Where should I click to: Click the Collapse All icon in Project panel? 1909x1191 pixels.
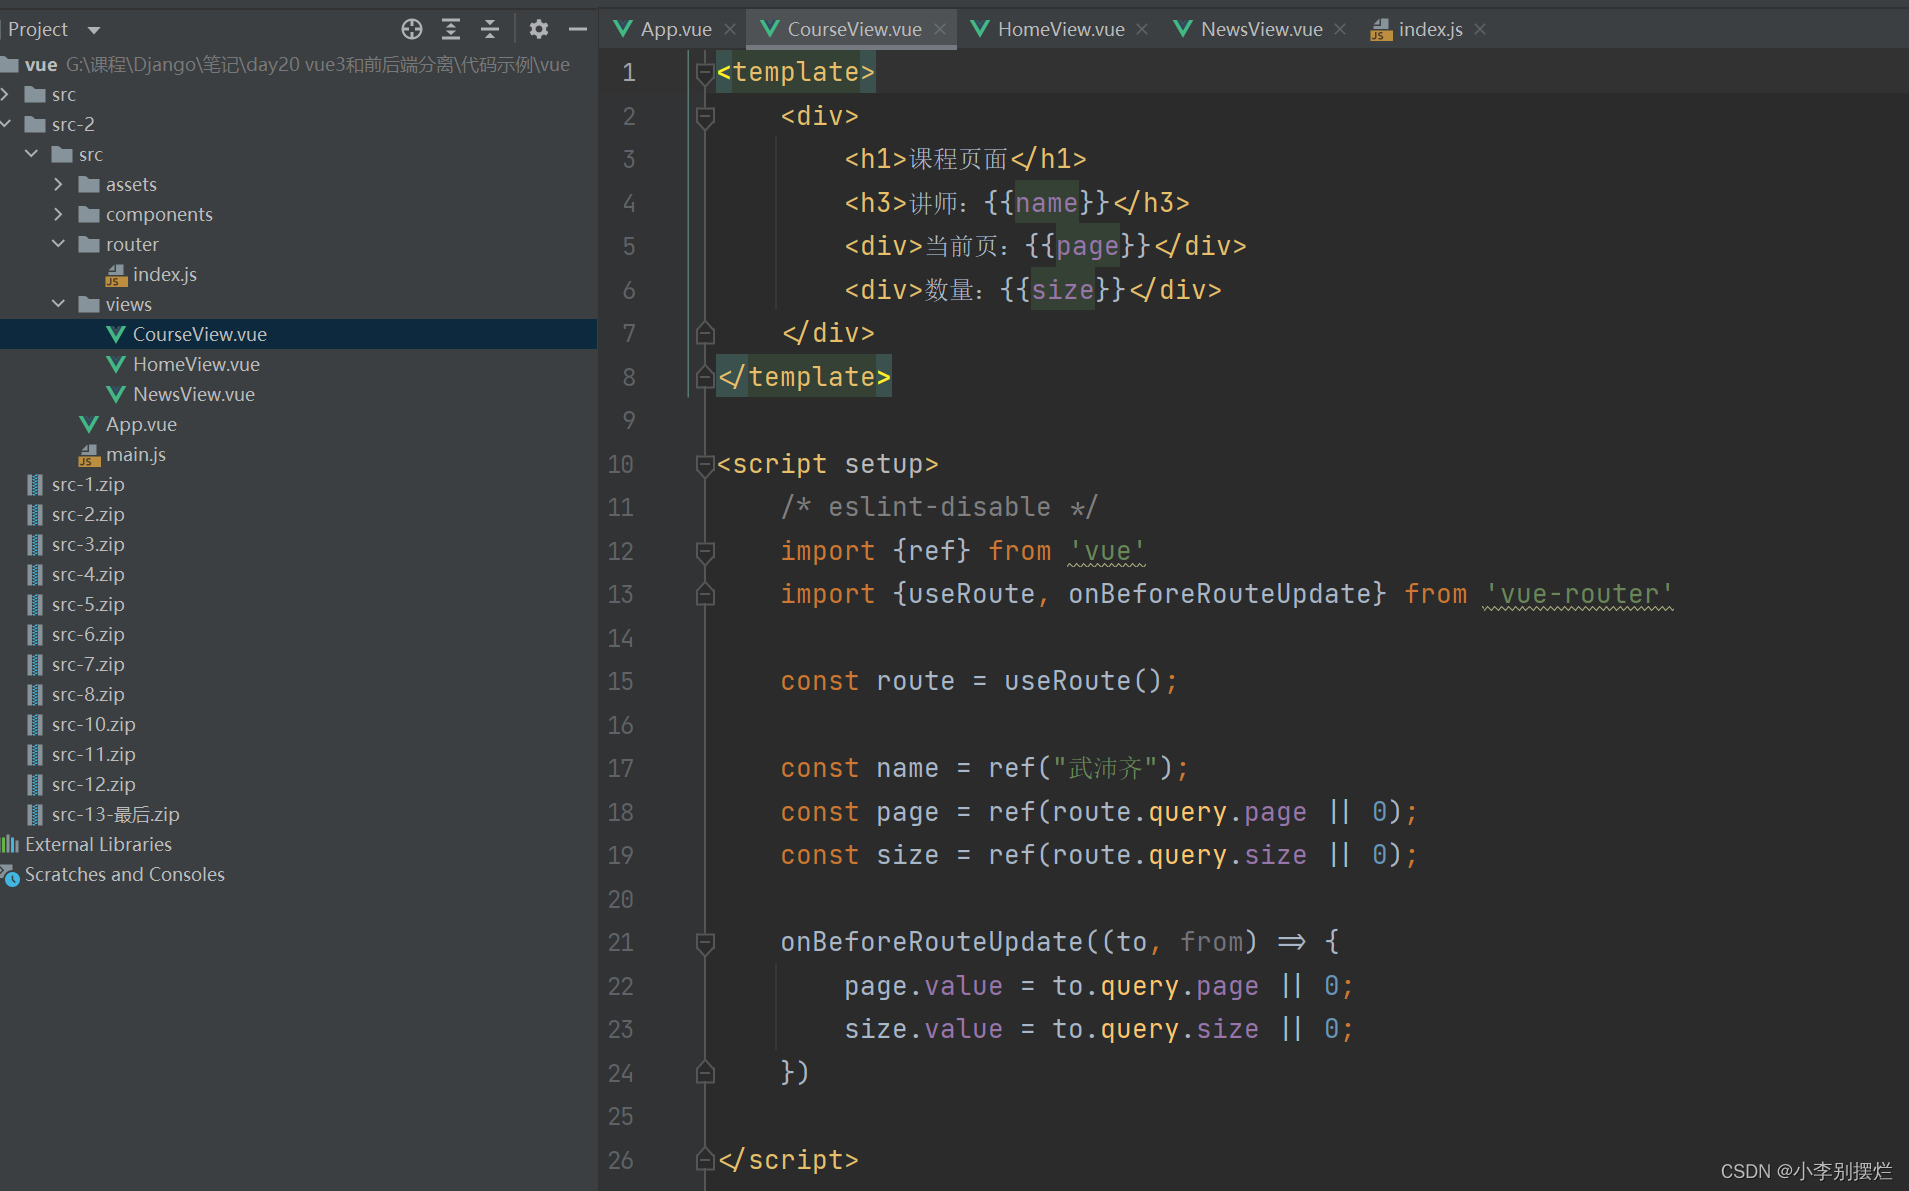(x=490, y=29)
